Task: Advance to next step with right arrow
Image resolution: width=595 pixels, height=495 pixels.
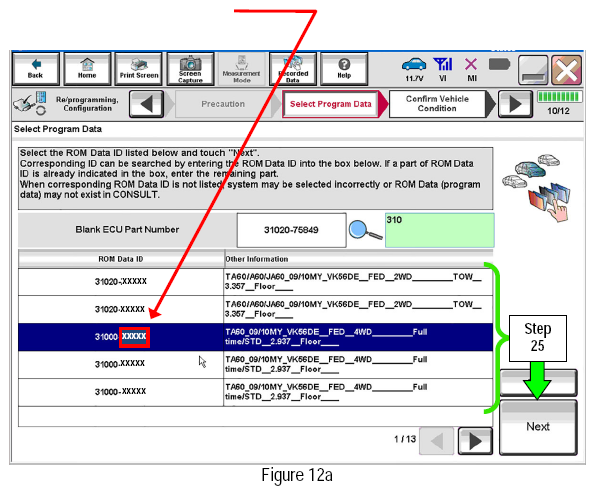Action: coord(515,104)
